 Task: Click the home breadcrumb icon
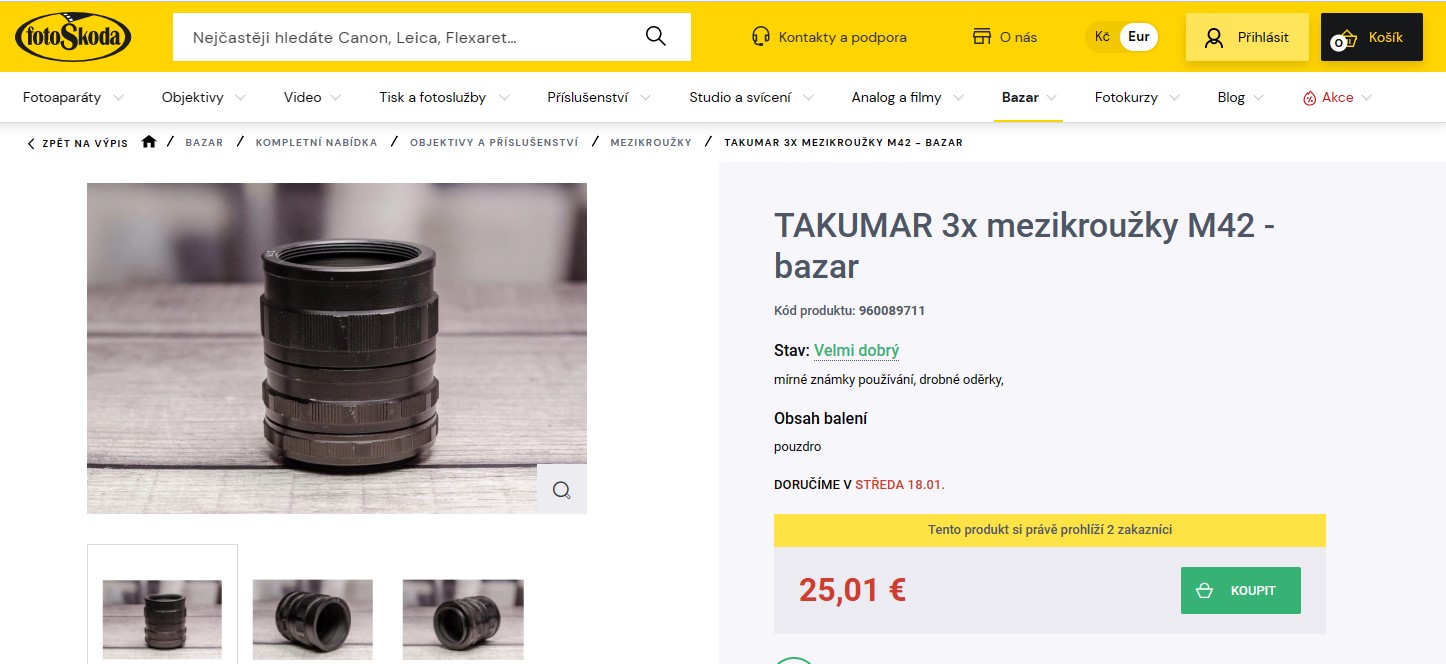click(149, 142)
